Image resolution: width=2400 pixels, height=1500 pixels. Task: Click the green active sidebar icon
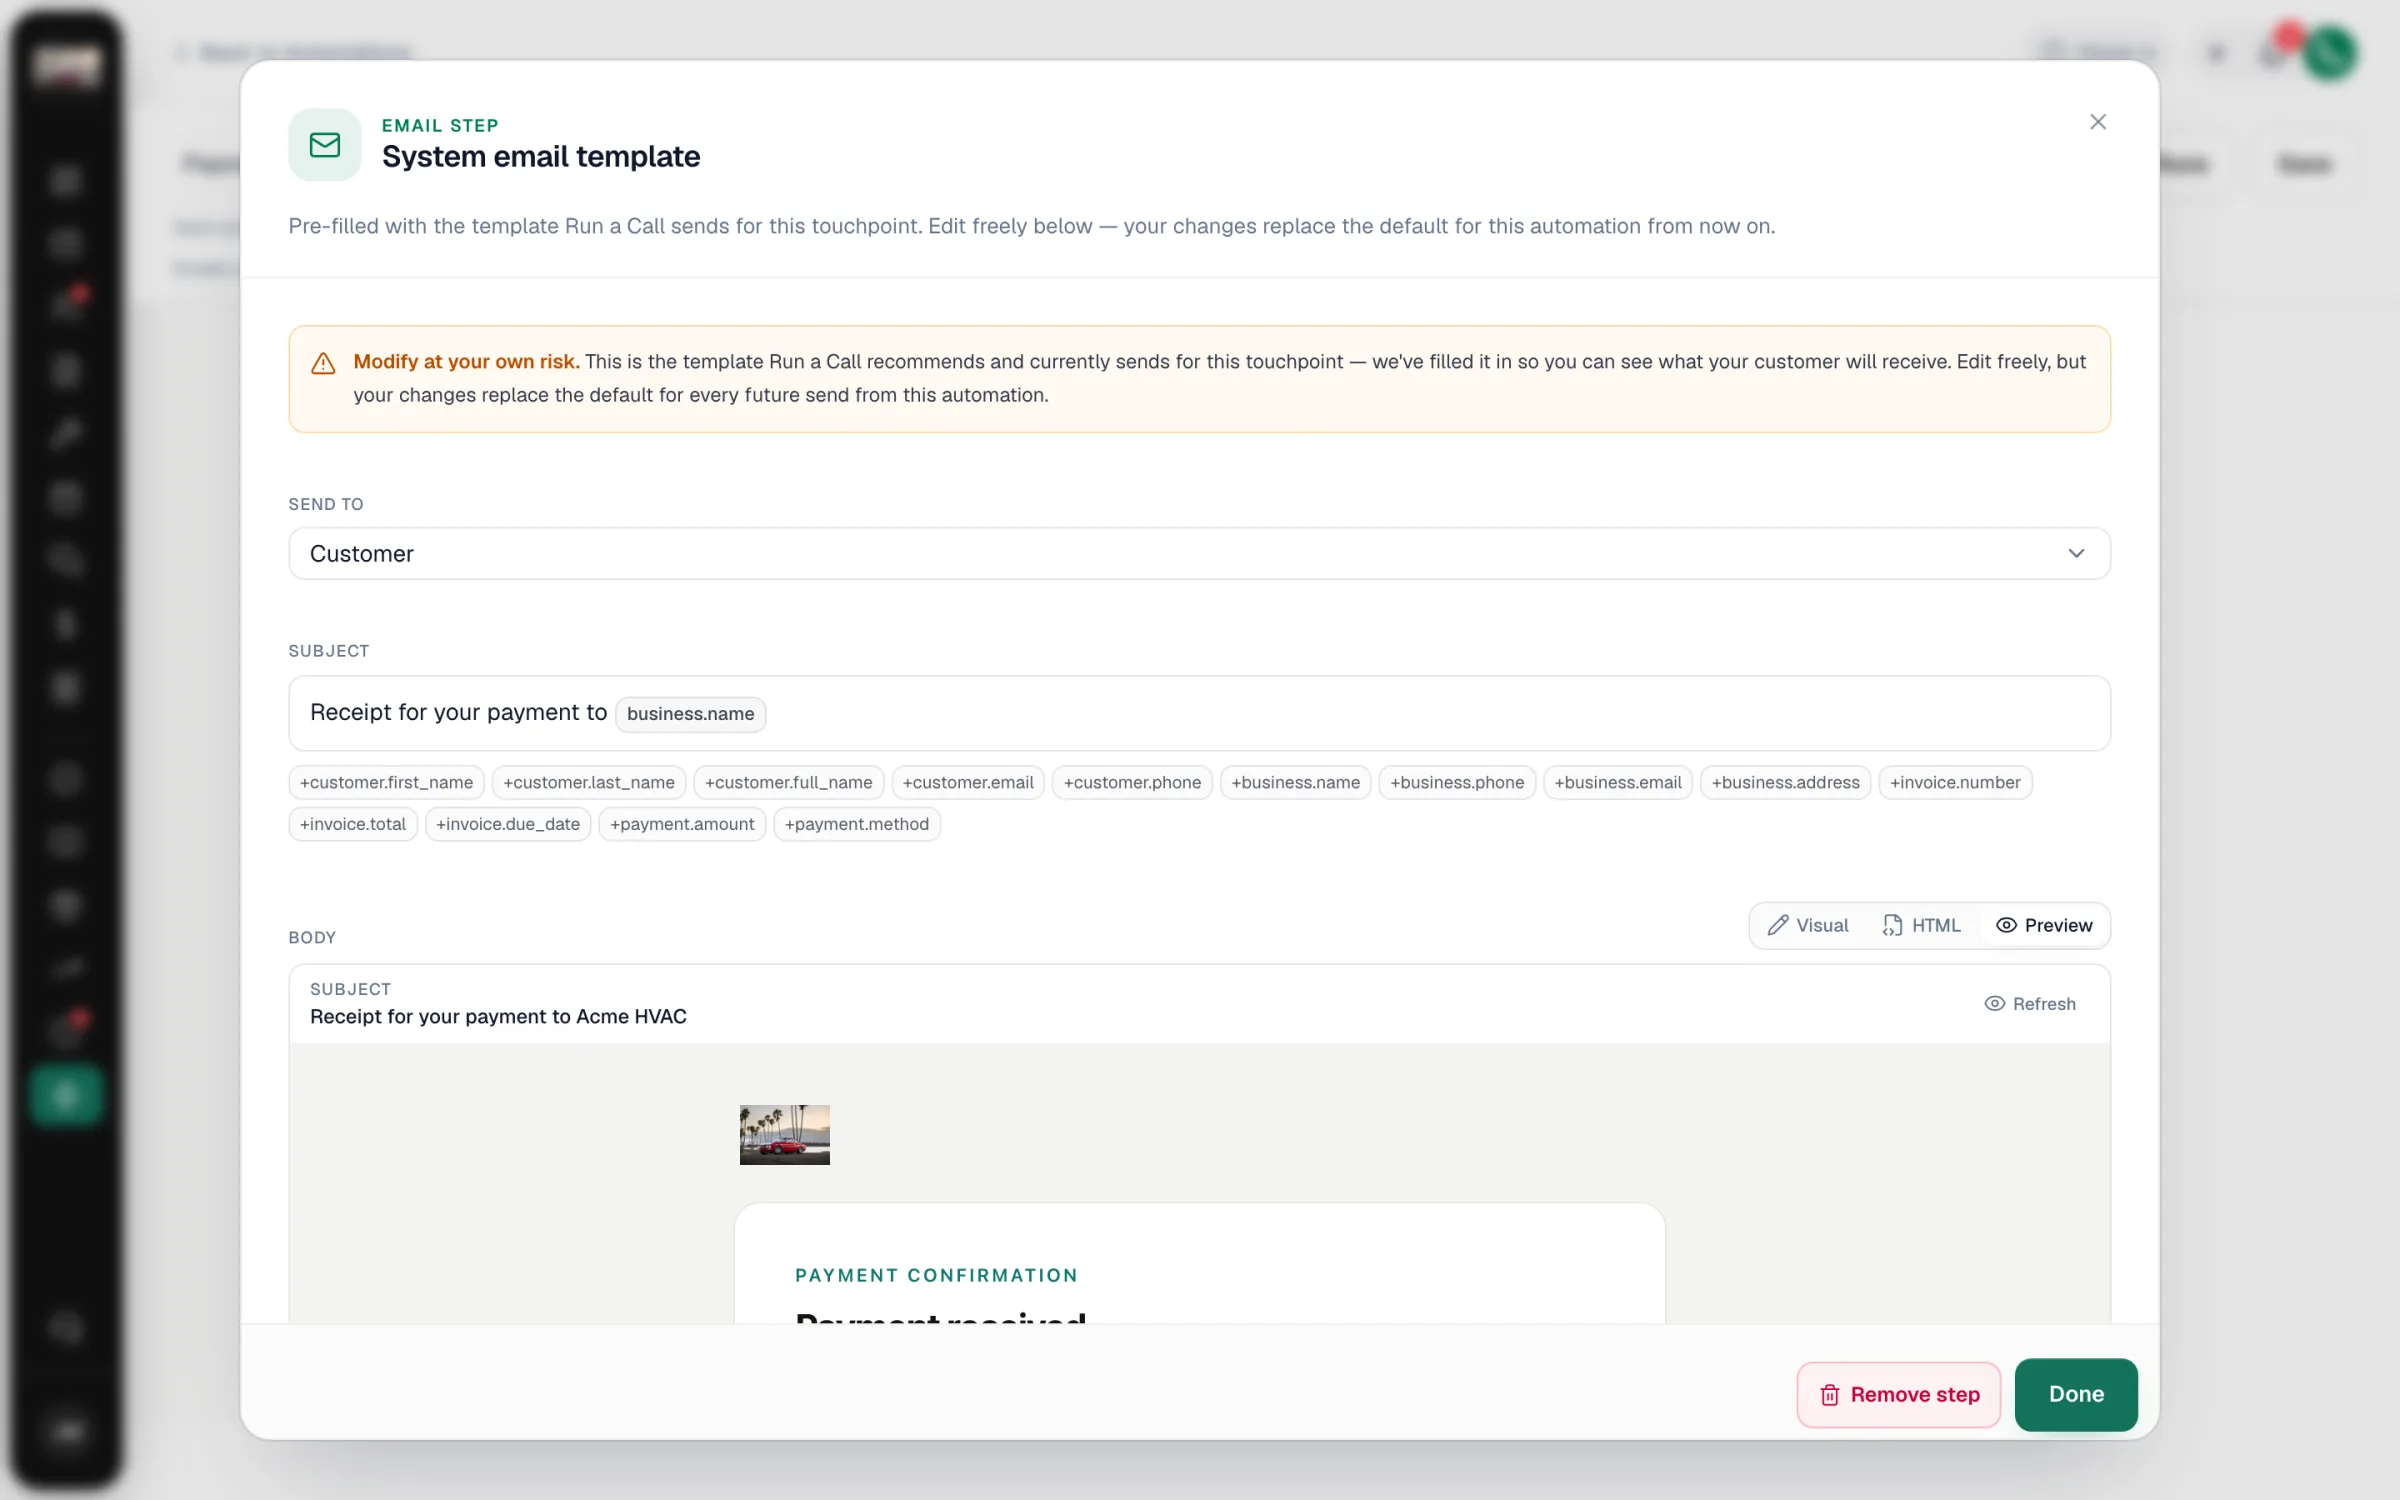click(66, 1096)
